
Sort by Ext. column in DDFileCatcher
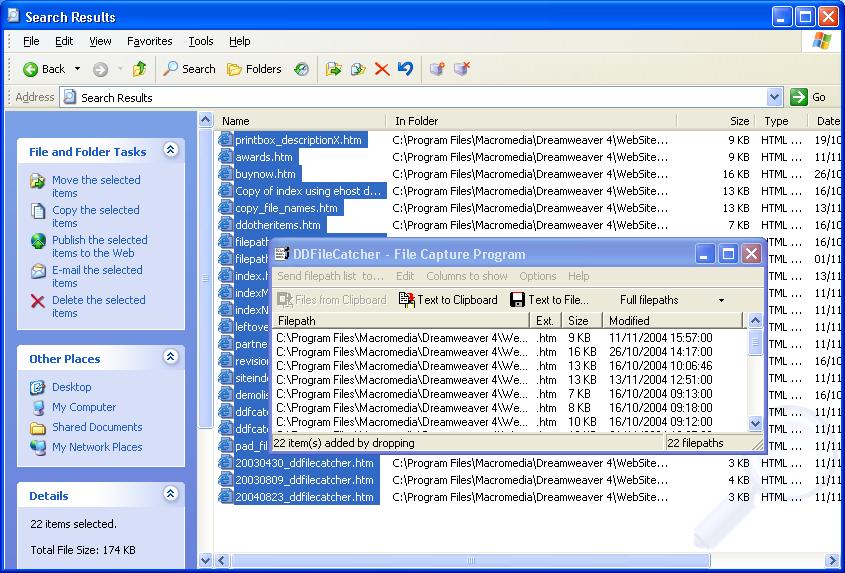pyautogui.click(x=546, y=321)
